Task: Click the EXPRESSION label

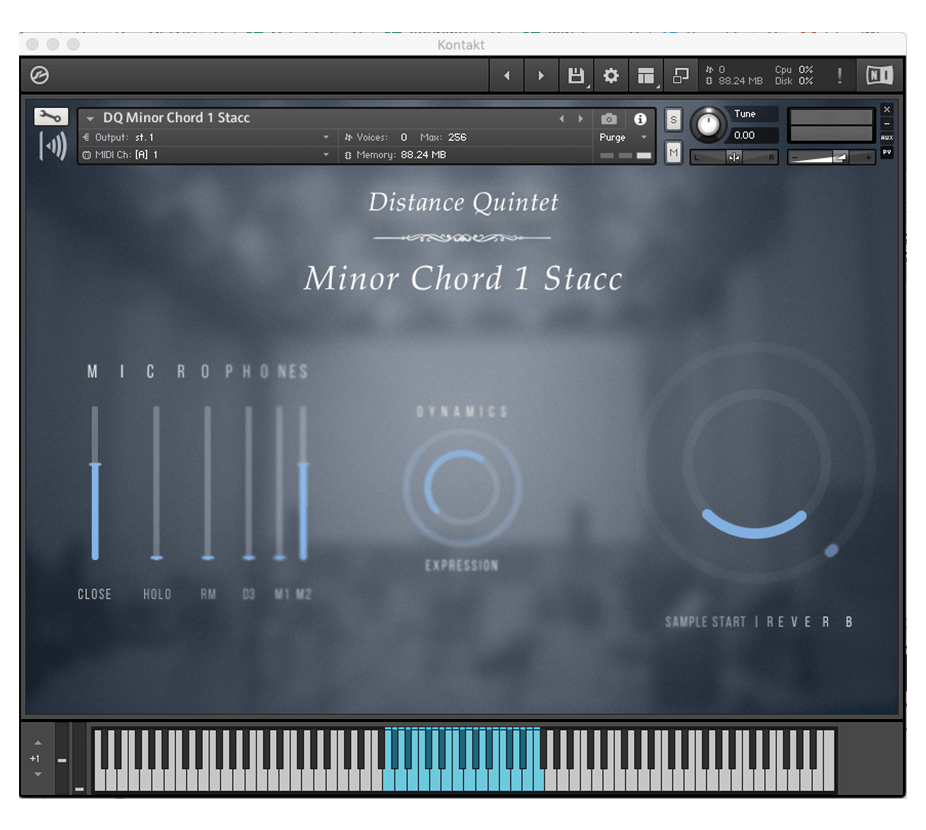Action: coord(462,565)
